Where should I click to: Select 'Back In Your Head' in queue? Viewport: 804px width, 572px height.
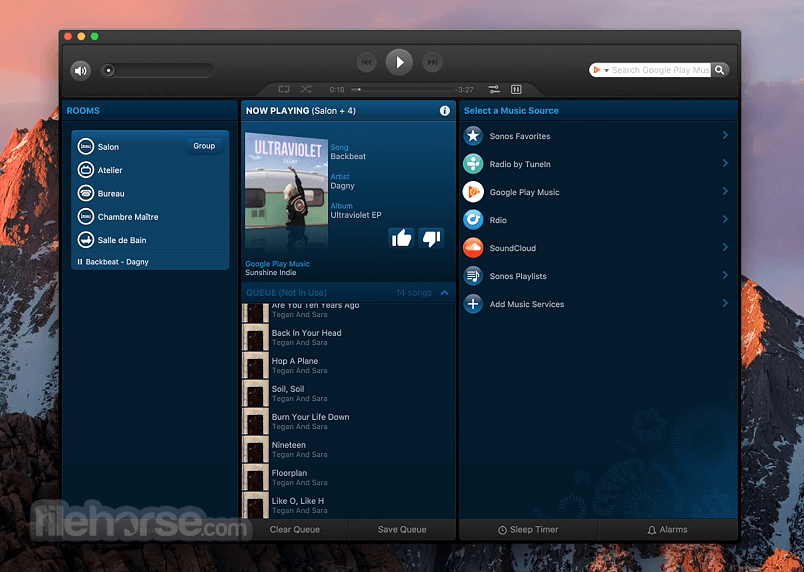[x=348, y=337]
